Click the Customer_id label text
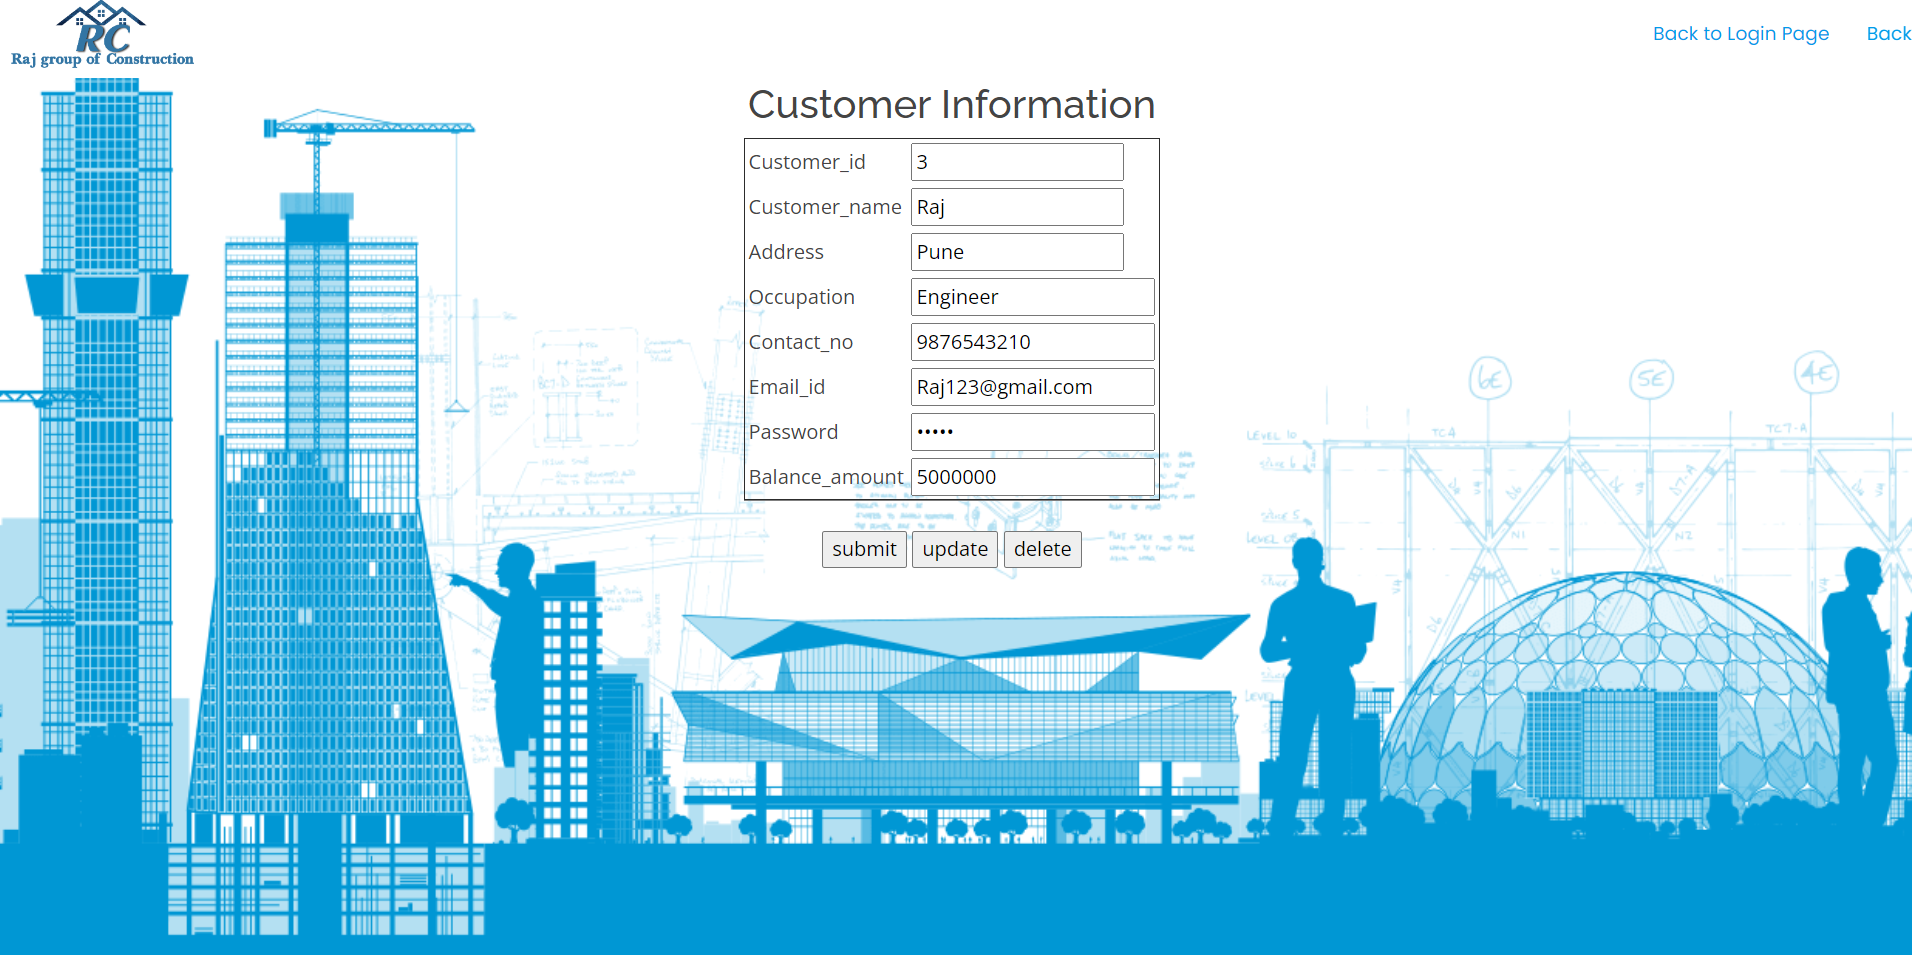 pyautogui.click(x=807, y=162)
